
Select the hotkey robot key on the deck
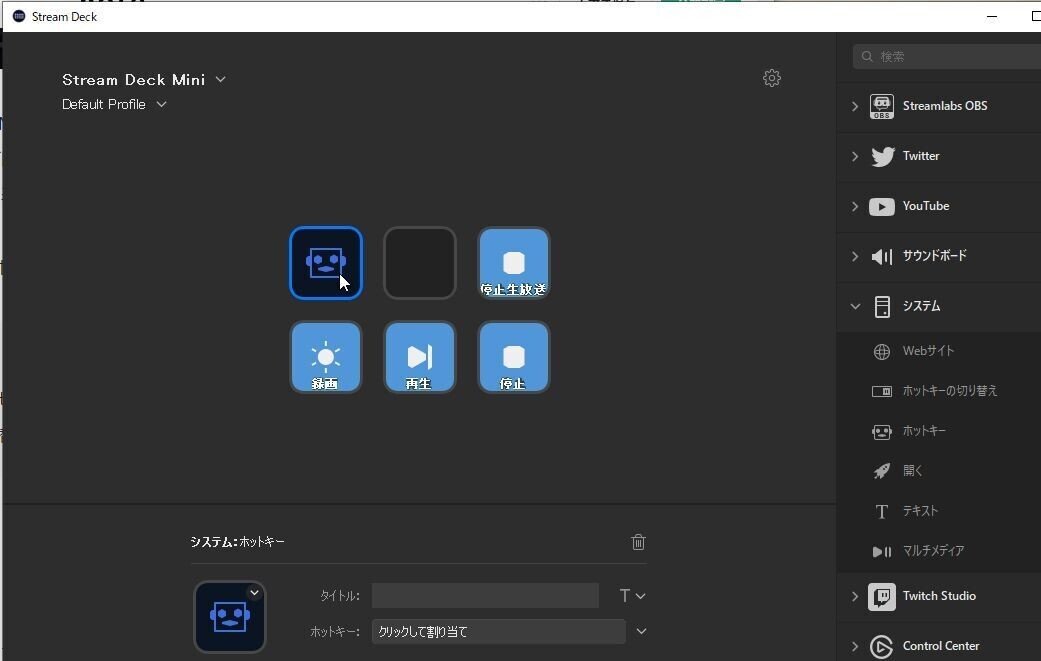coord(325,263)
